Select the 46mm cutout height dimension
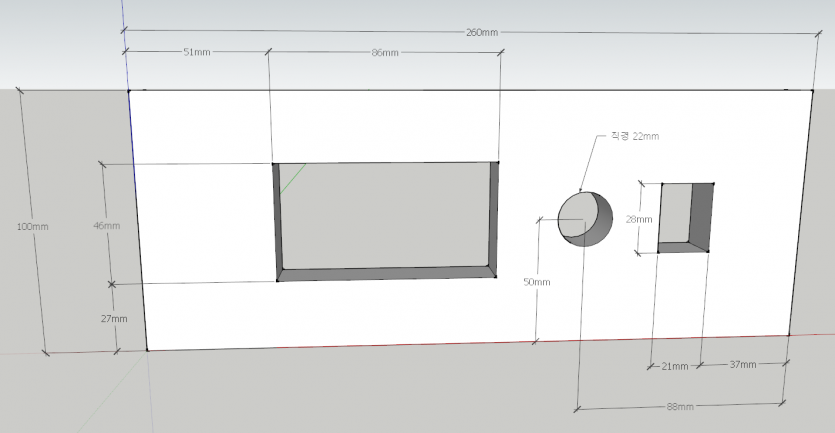The height and width of the screenshot is (433, 835). [107, 225]
